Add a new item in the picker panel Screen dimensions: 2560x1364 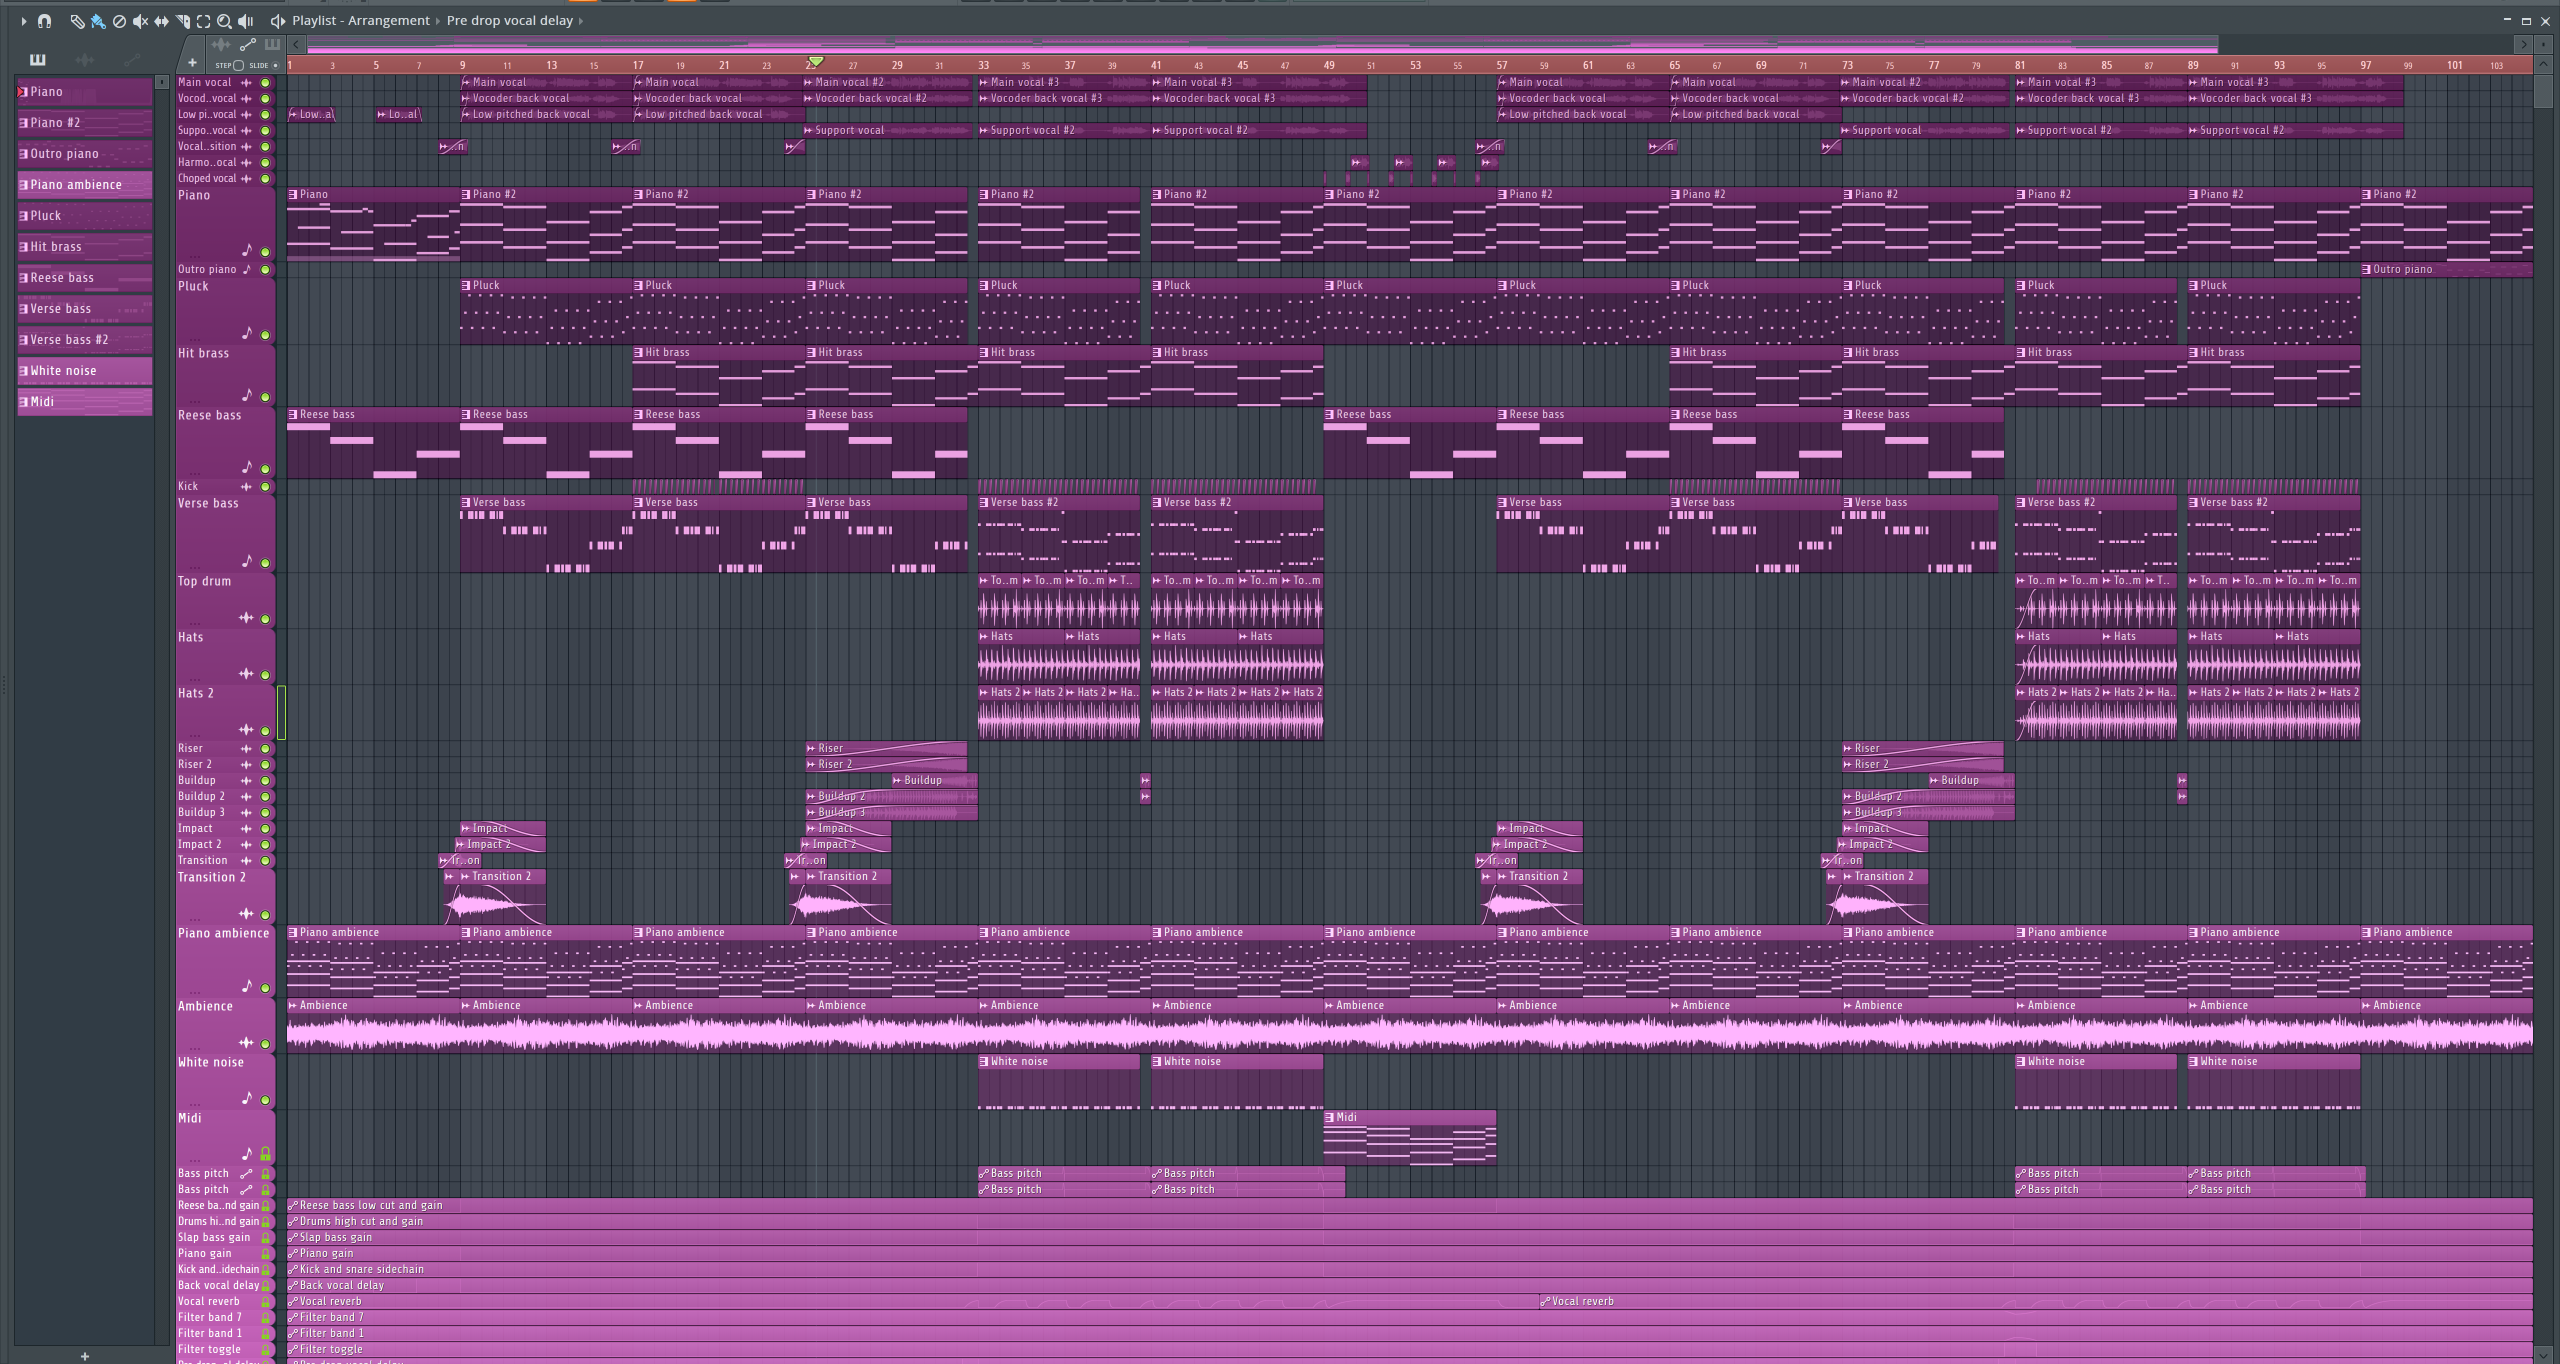[x=85, y=1356]
